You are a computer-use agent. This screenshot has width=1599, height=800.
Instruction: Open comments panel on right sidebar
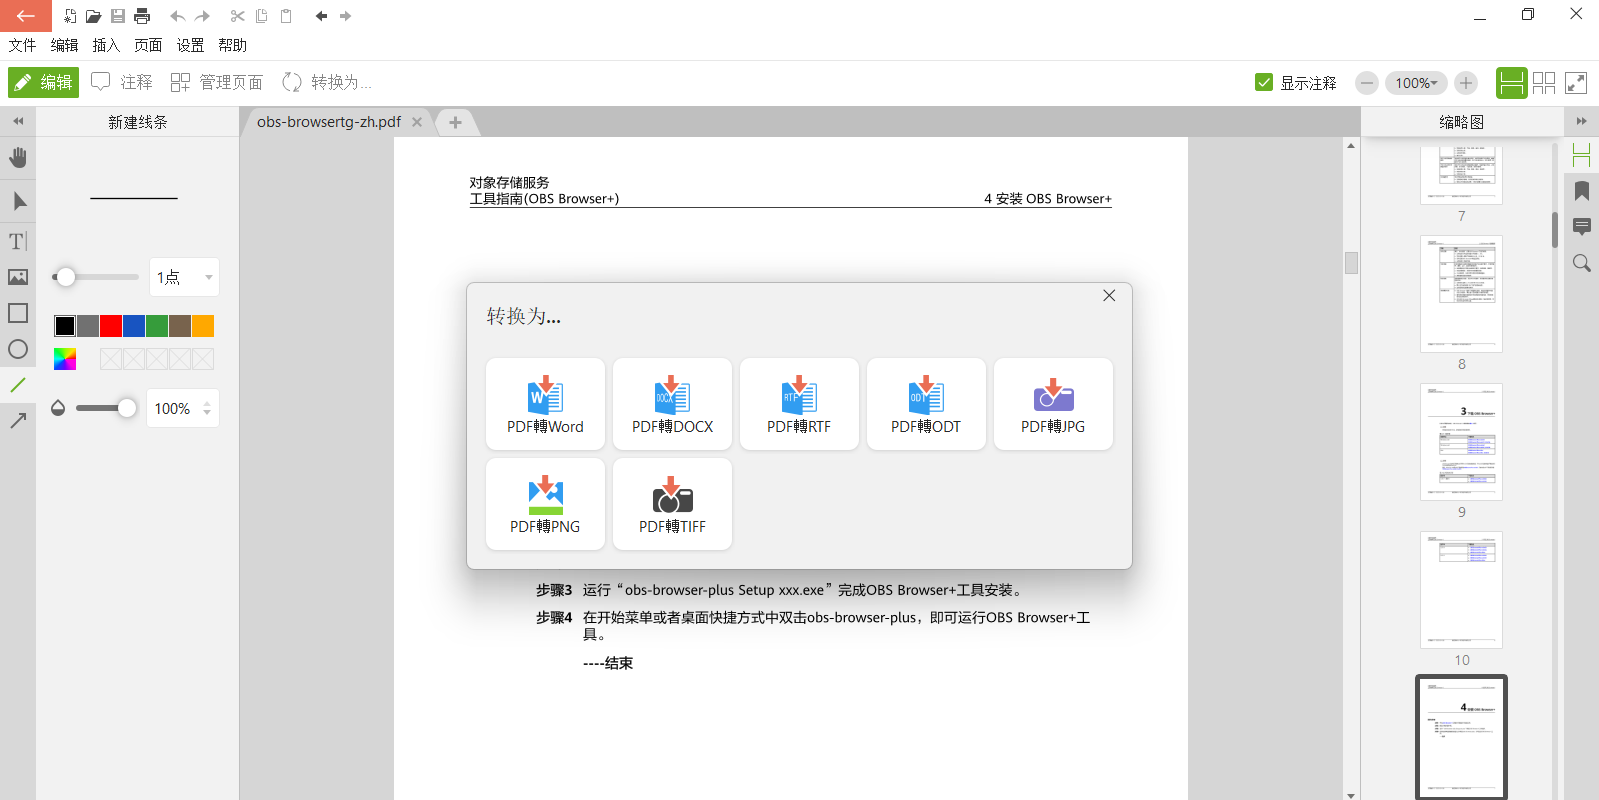1581,227
